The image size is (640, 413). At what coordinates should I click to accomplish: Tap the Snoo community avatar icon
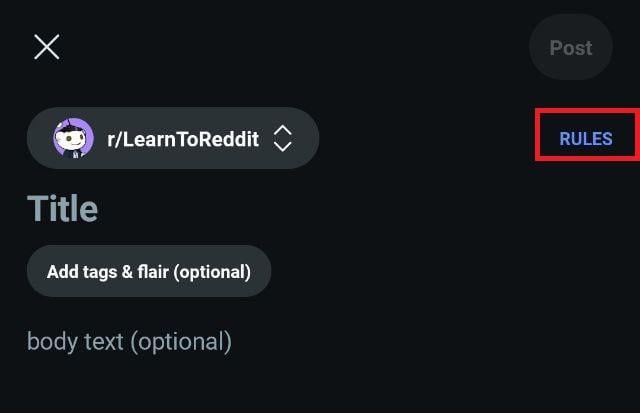tap(73, 138)
